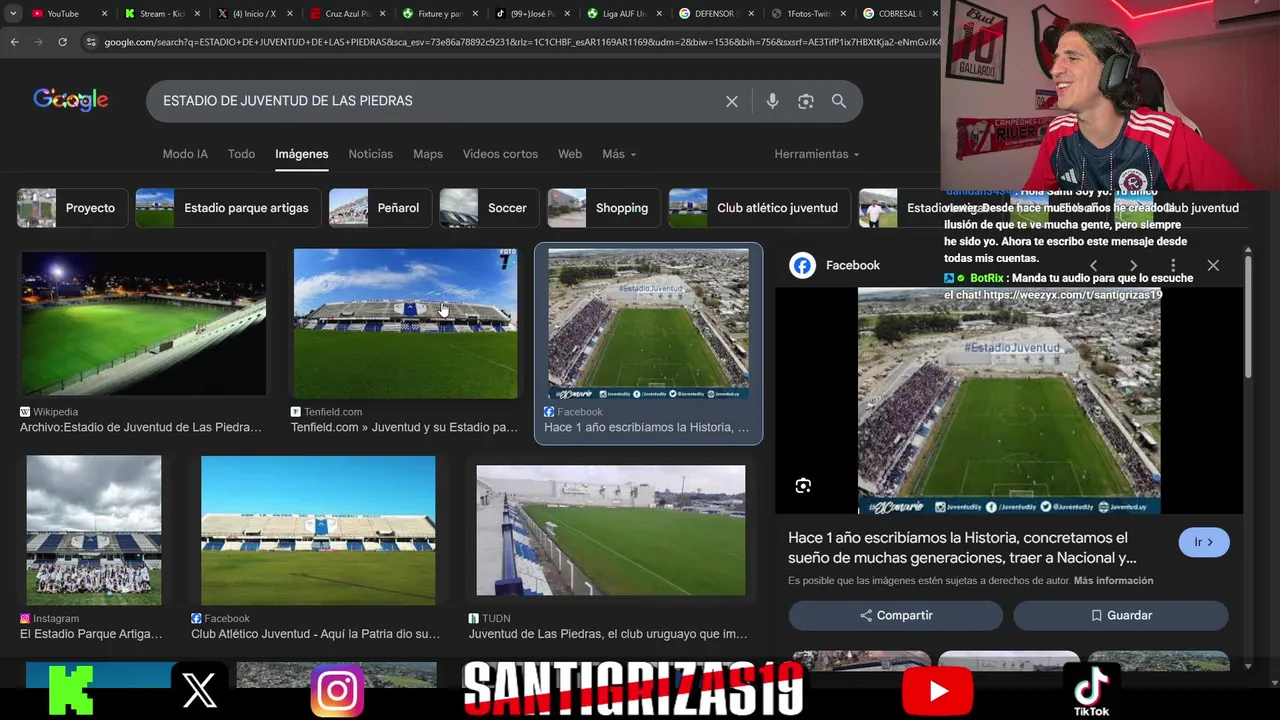Filter images by the Proyecto chip

click(70, 208)
